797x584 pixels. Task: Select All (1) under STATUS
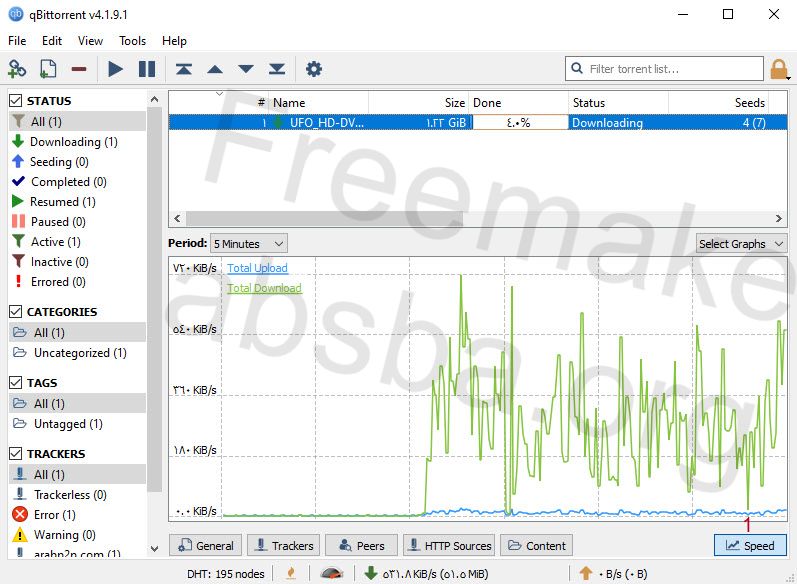[x=77, y=121]
